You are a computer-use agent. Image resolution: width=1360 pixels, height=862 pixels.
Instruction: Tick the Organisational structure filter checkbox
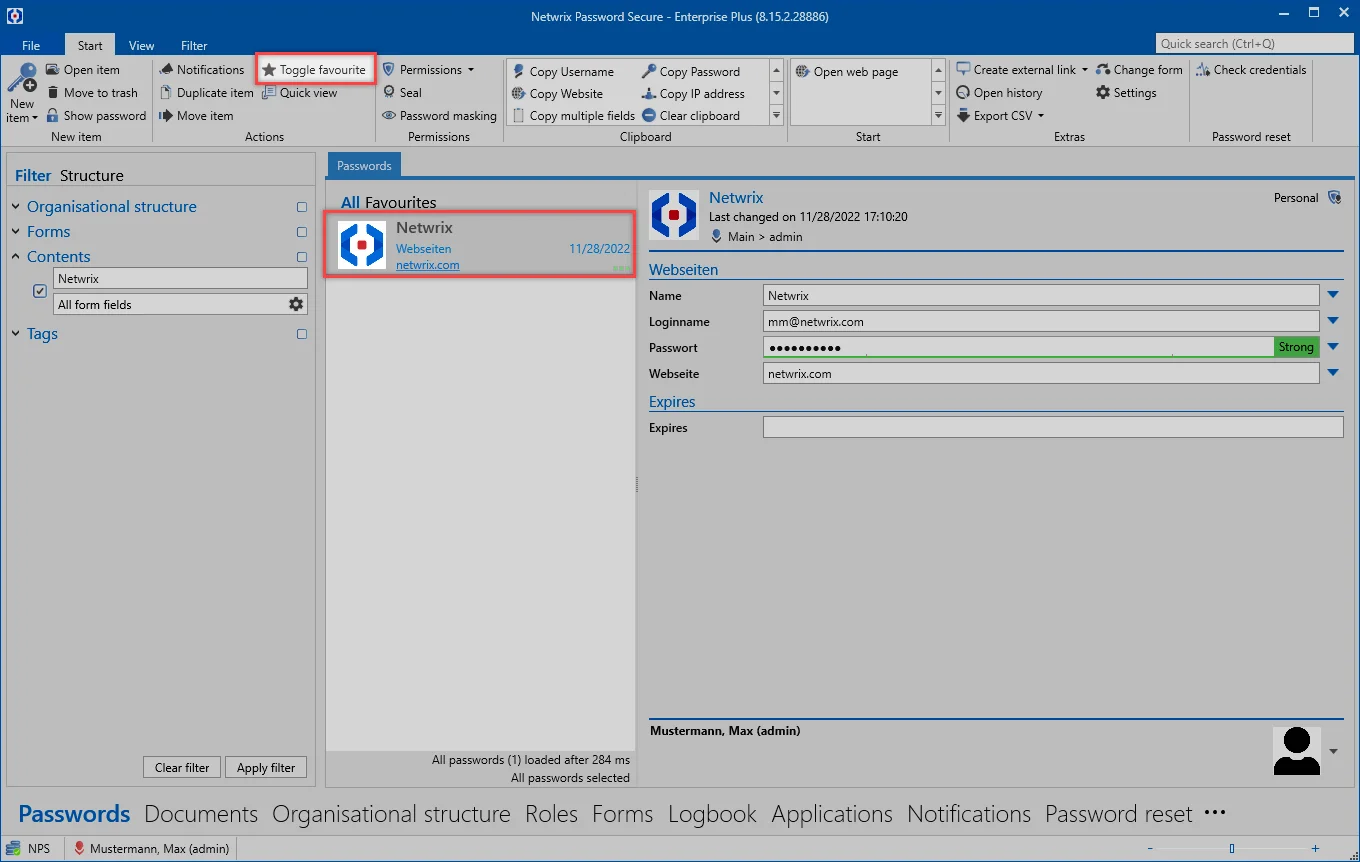[x=302, y=207]
